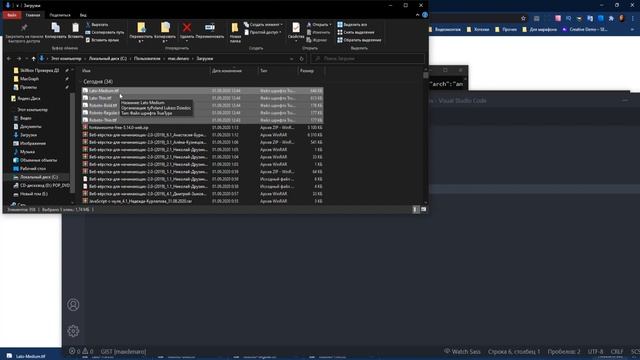Click the Rename (Переименовать) icon
640x360 pixels.
coord(210,27)
